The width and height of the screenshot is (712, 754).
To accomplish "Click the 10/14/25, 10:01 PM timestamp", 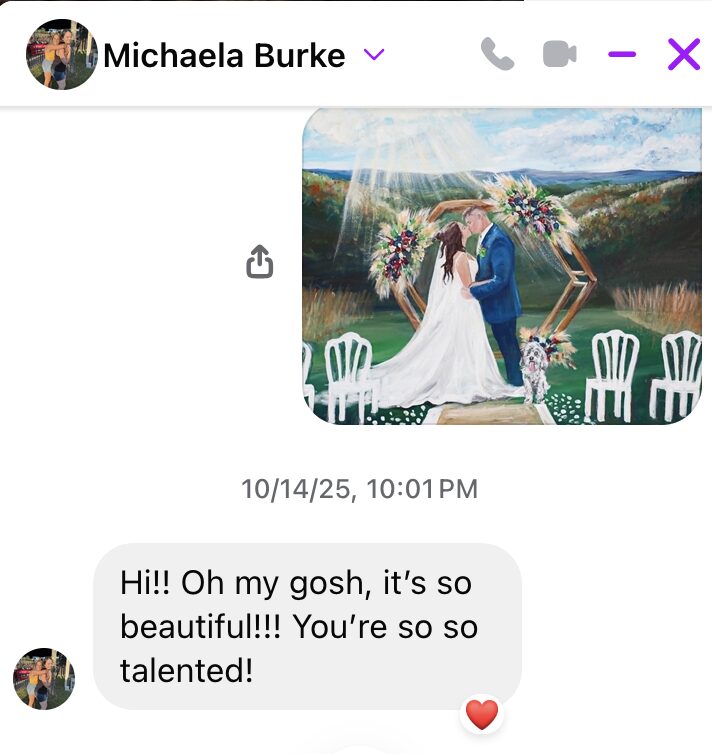I will pyautogui.click(x=359, y=489).
